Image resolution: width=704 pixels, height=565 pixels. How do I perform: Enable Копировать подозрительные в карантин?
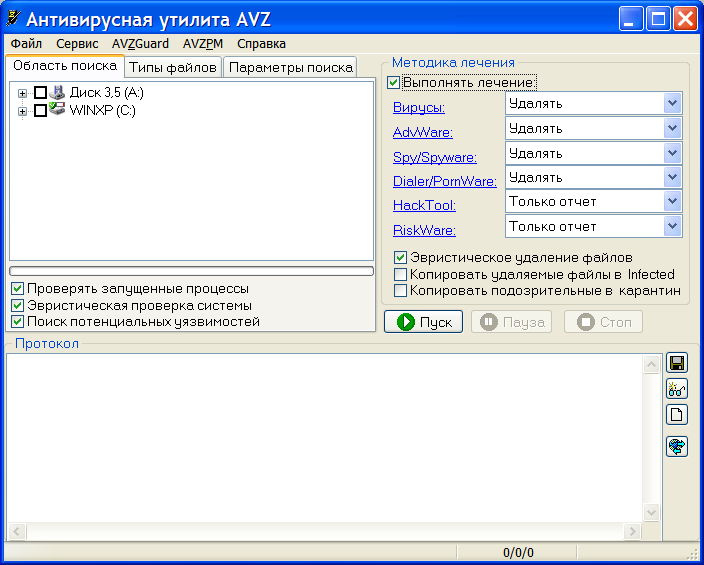click(x=400, y=291)
